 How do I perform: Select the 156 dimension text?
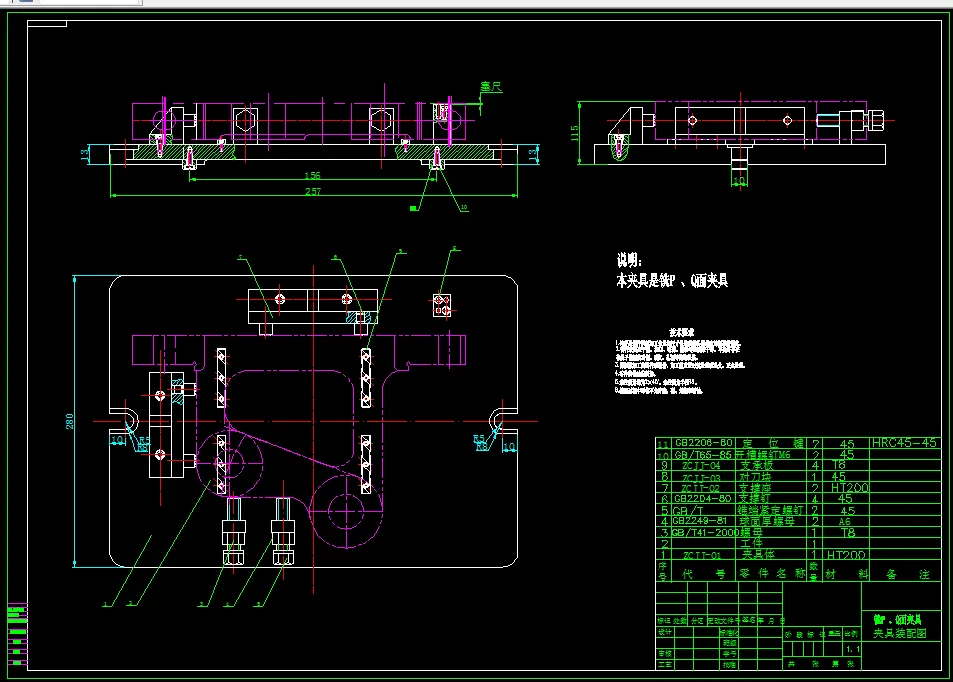point(312,176)
